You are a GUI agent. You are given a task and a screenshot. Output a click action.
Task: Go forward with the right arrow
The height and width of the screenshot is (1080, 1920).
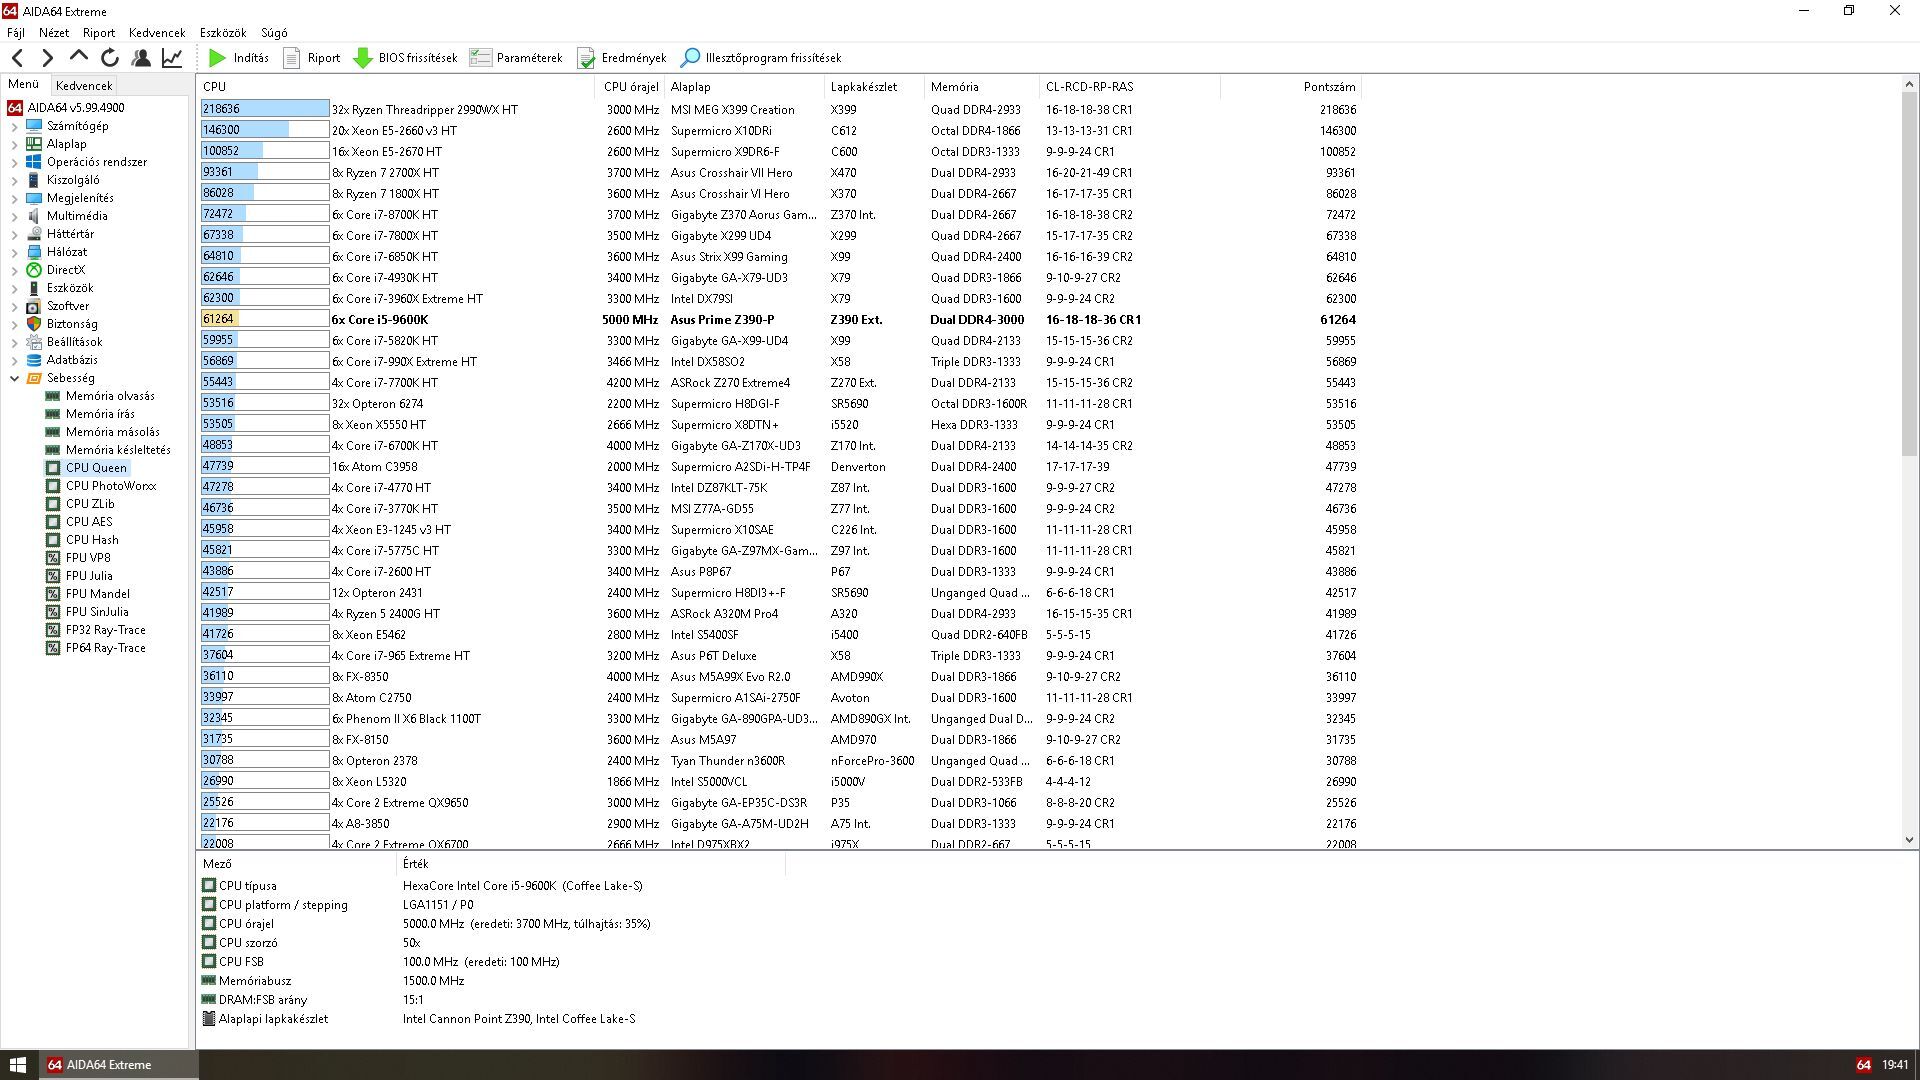tap(47, 58)
